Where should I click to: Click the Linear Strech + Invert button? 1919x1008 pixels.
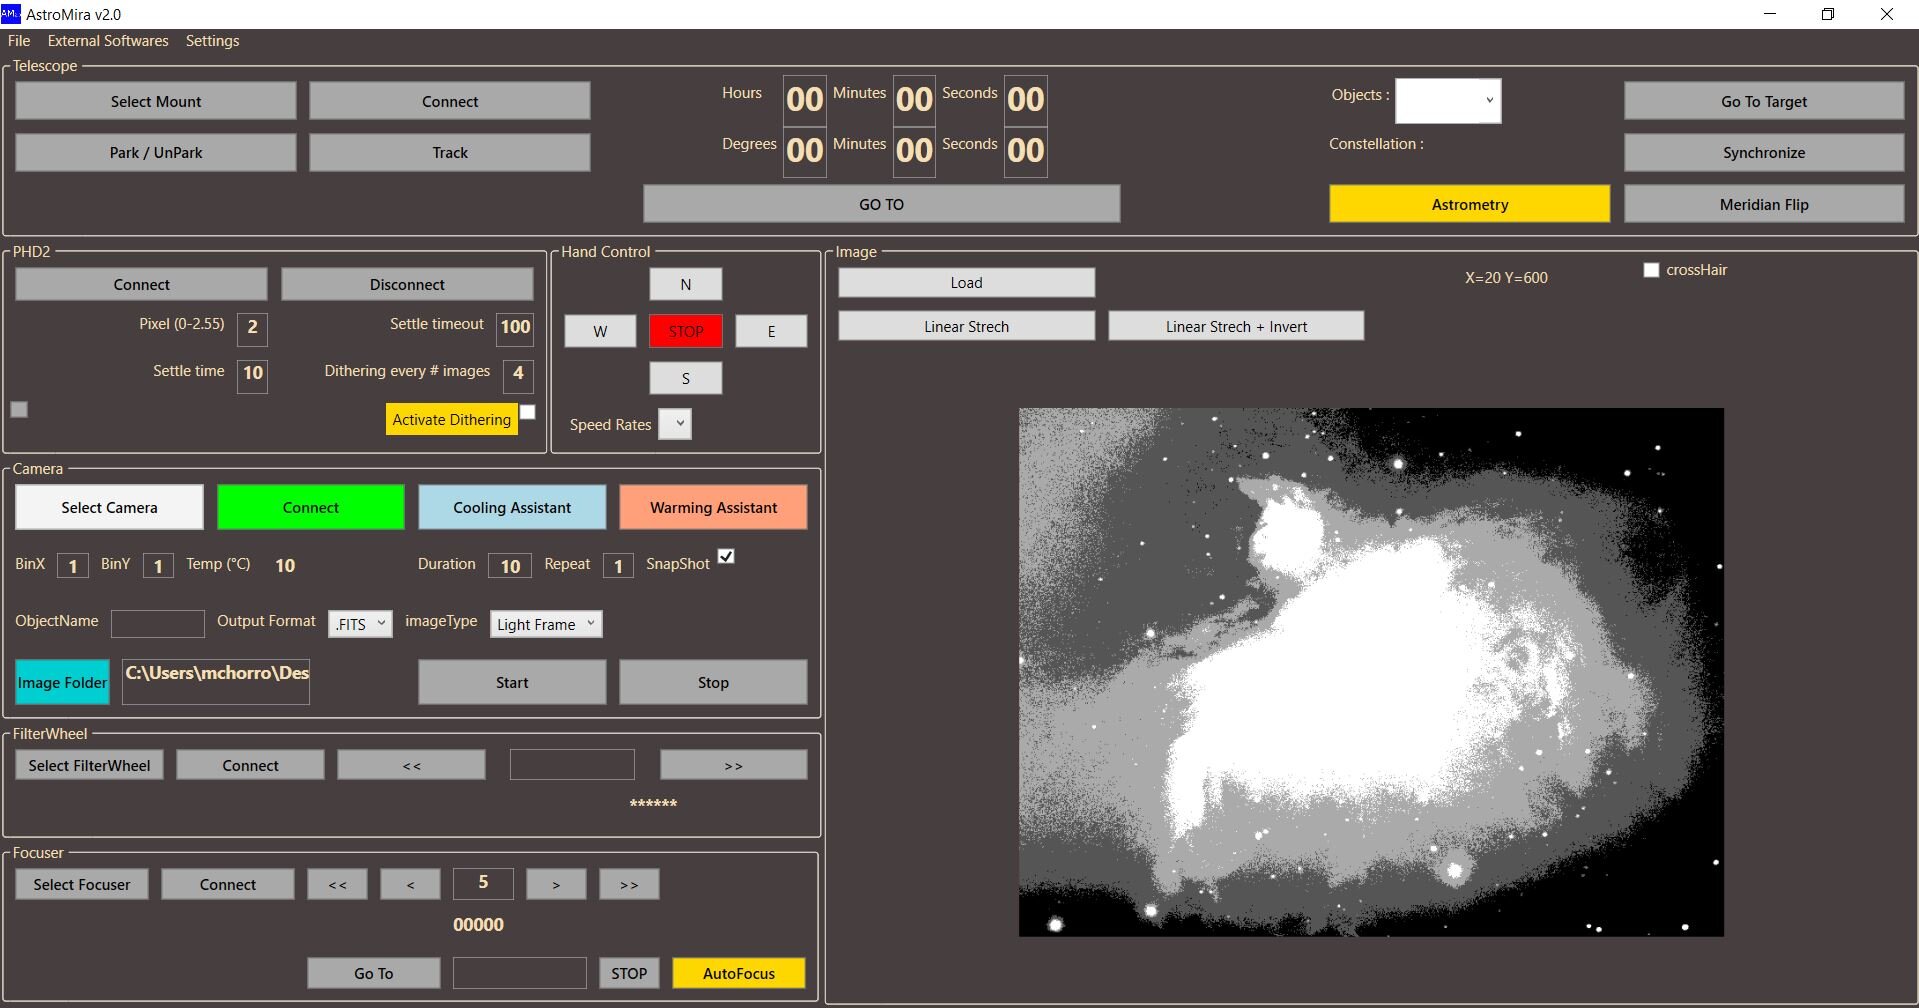pyautogui.click(x=1236, y=326)
